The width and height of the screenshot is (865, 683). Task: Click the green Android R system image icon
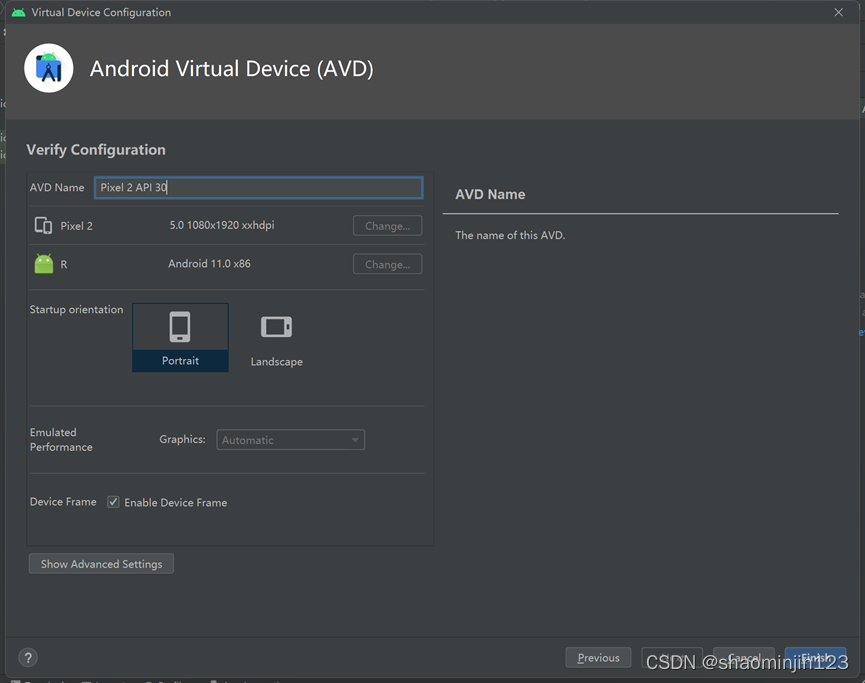44,264
